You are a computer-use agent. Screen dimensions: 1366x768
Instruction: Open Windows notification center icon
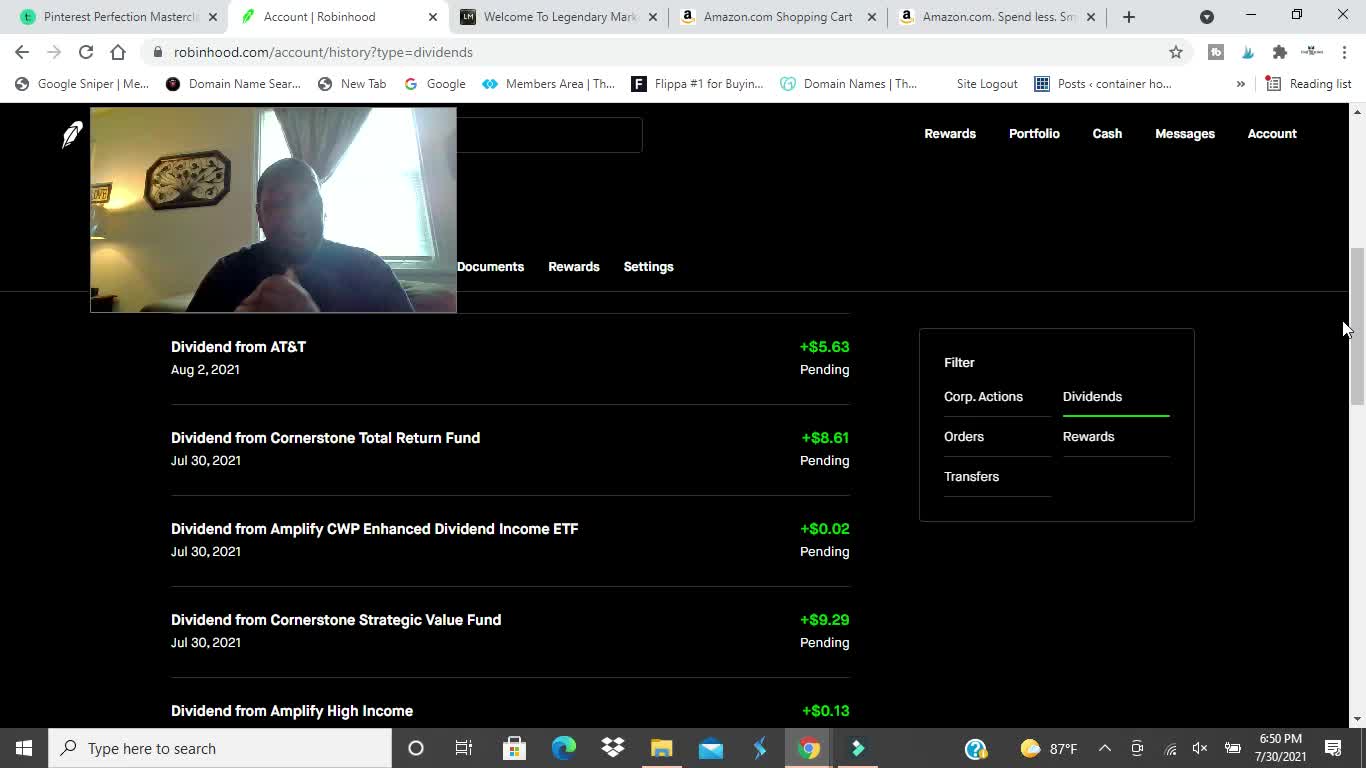click(x=1333, y=748)
